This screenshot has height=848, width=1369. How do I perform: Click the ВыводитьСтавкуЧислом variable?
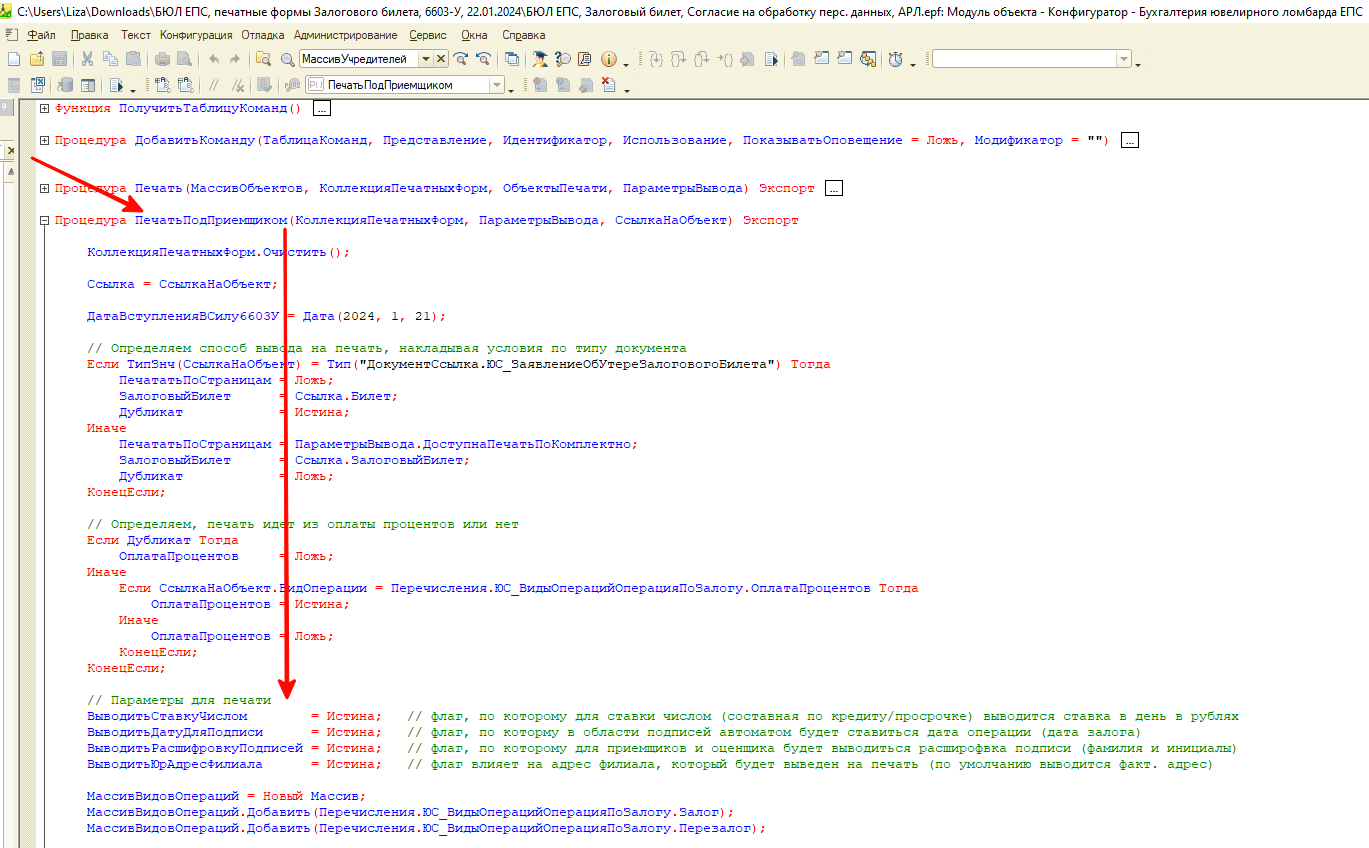[x=167, y=716]
